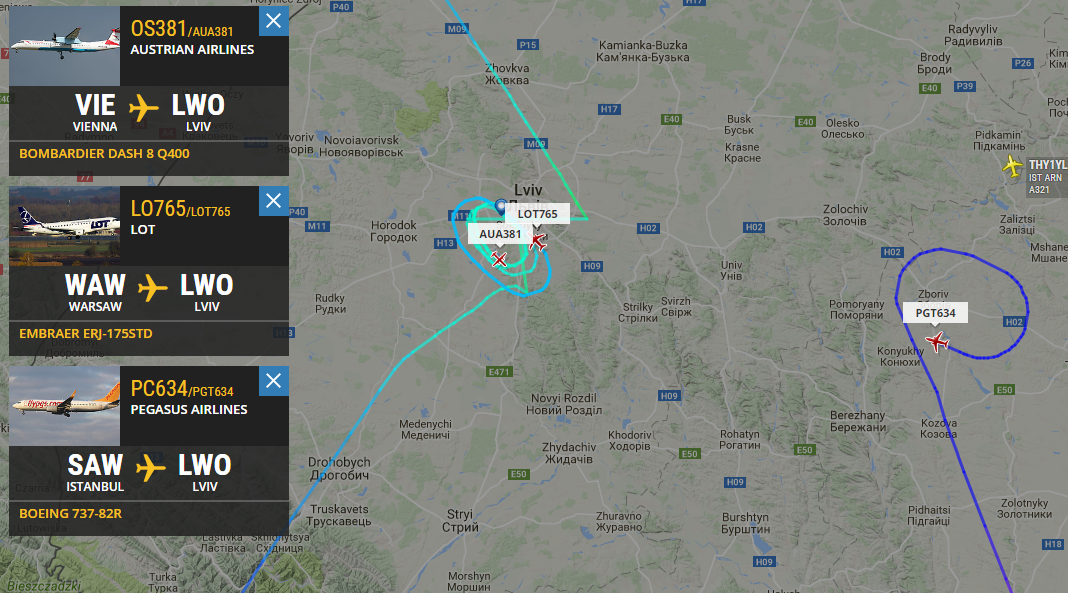Select the PGT634 aircraft icon on map
This screenshot has height=593, width=1068.
tap(937, 341)
